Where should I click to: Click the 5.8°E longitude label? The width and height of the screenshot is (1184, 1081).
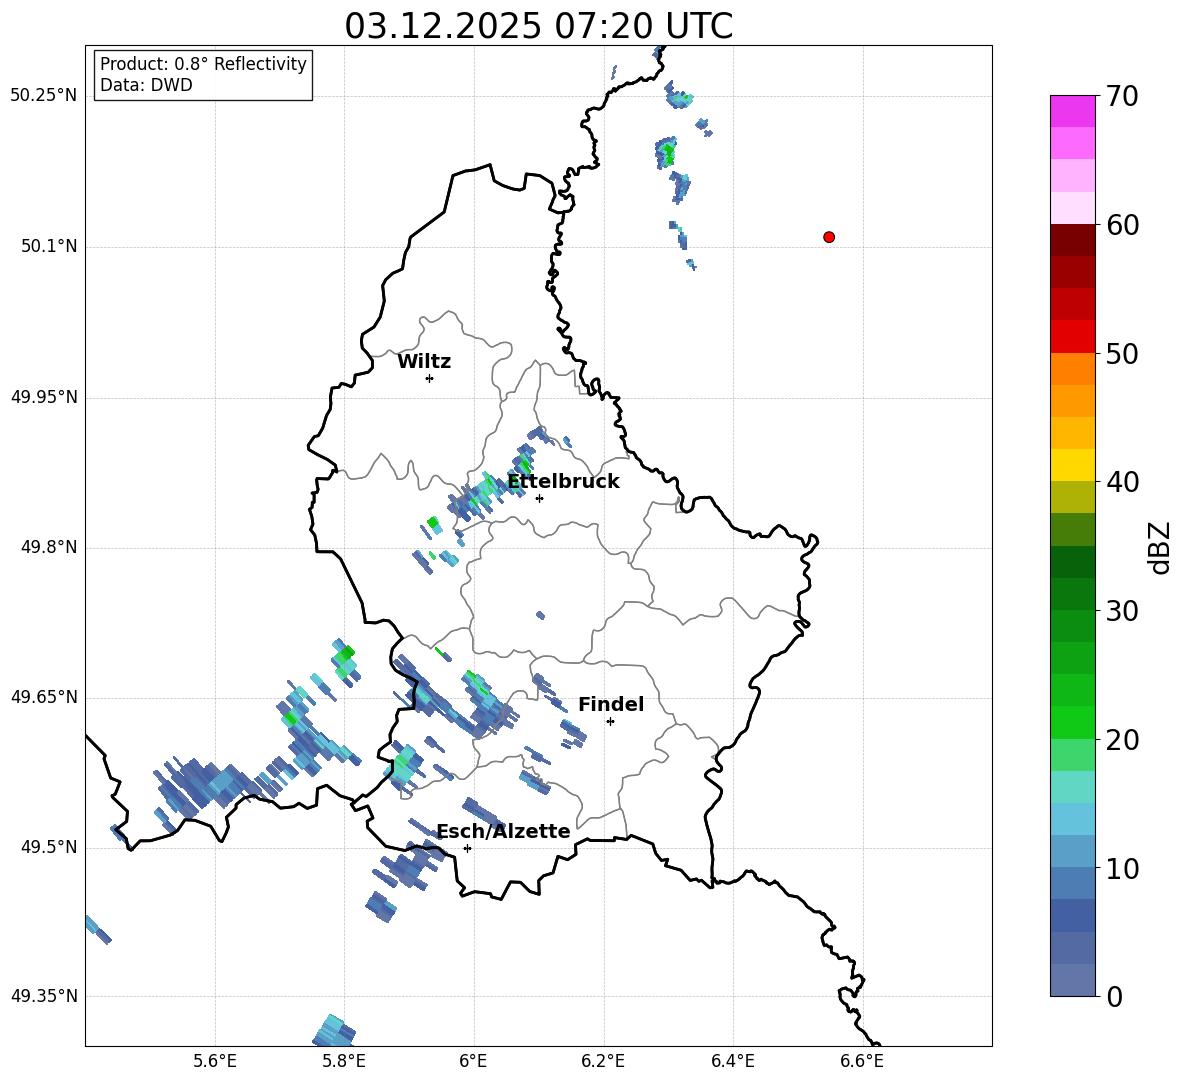(x=344, y=1061)
